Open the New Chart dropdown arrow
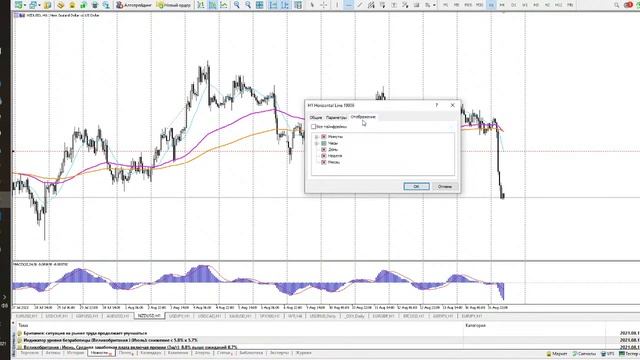 tap(25, 5)
